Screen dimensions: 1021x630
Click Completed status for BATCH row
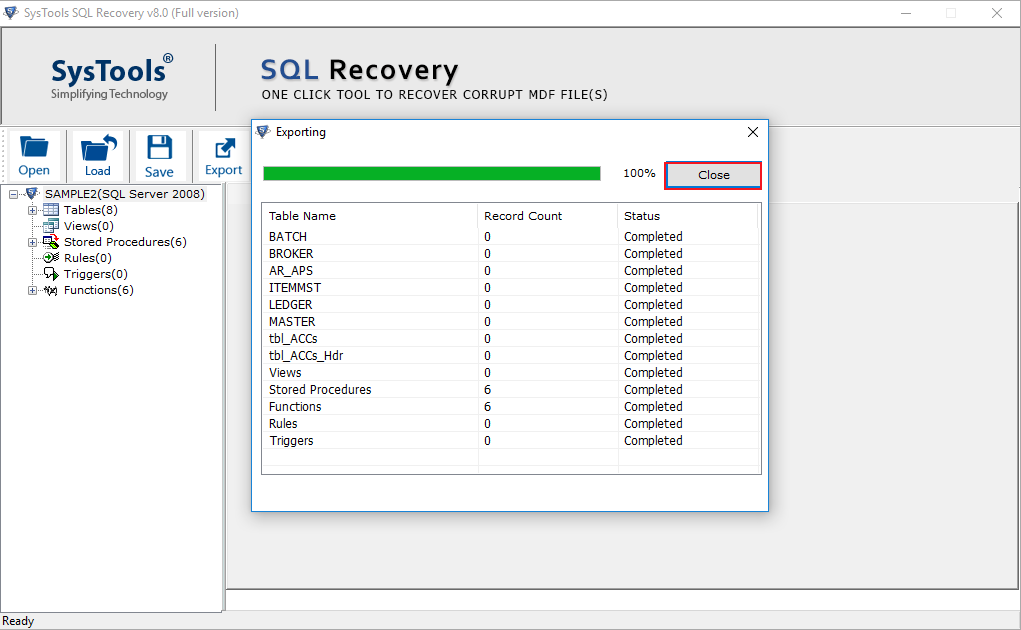coord(653,236)
